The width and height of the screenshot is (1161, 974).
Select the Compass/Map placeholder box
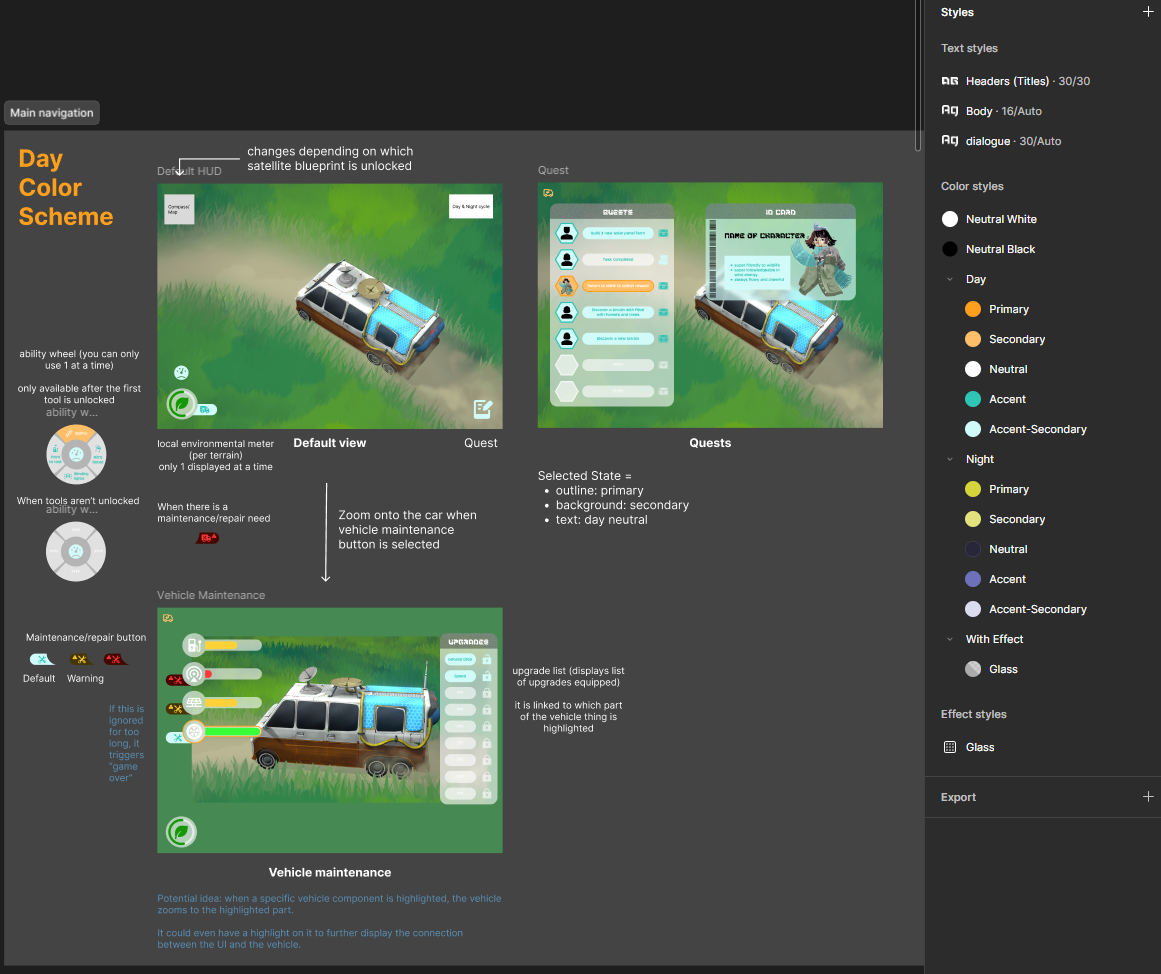(179, 209)
